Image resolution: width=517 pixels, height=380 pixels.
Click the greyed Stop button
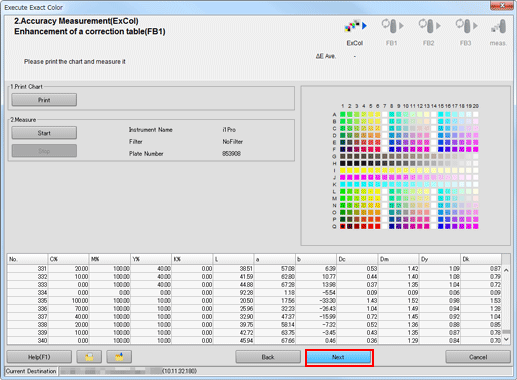point(44,151)
